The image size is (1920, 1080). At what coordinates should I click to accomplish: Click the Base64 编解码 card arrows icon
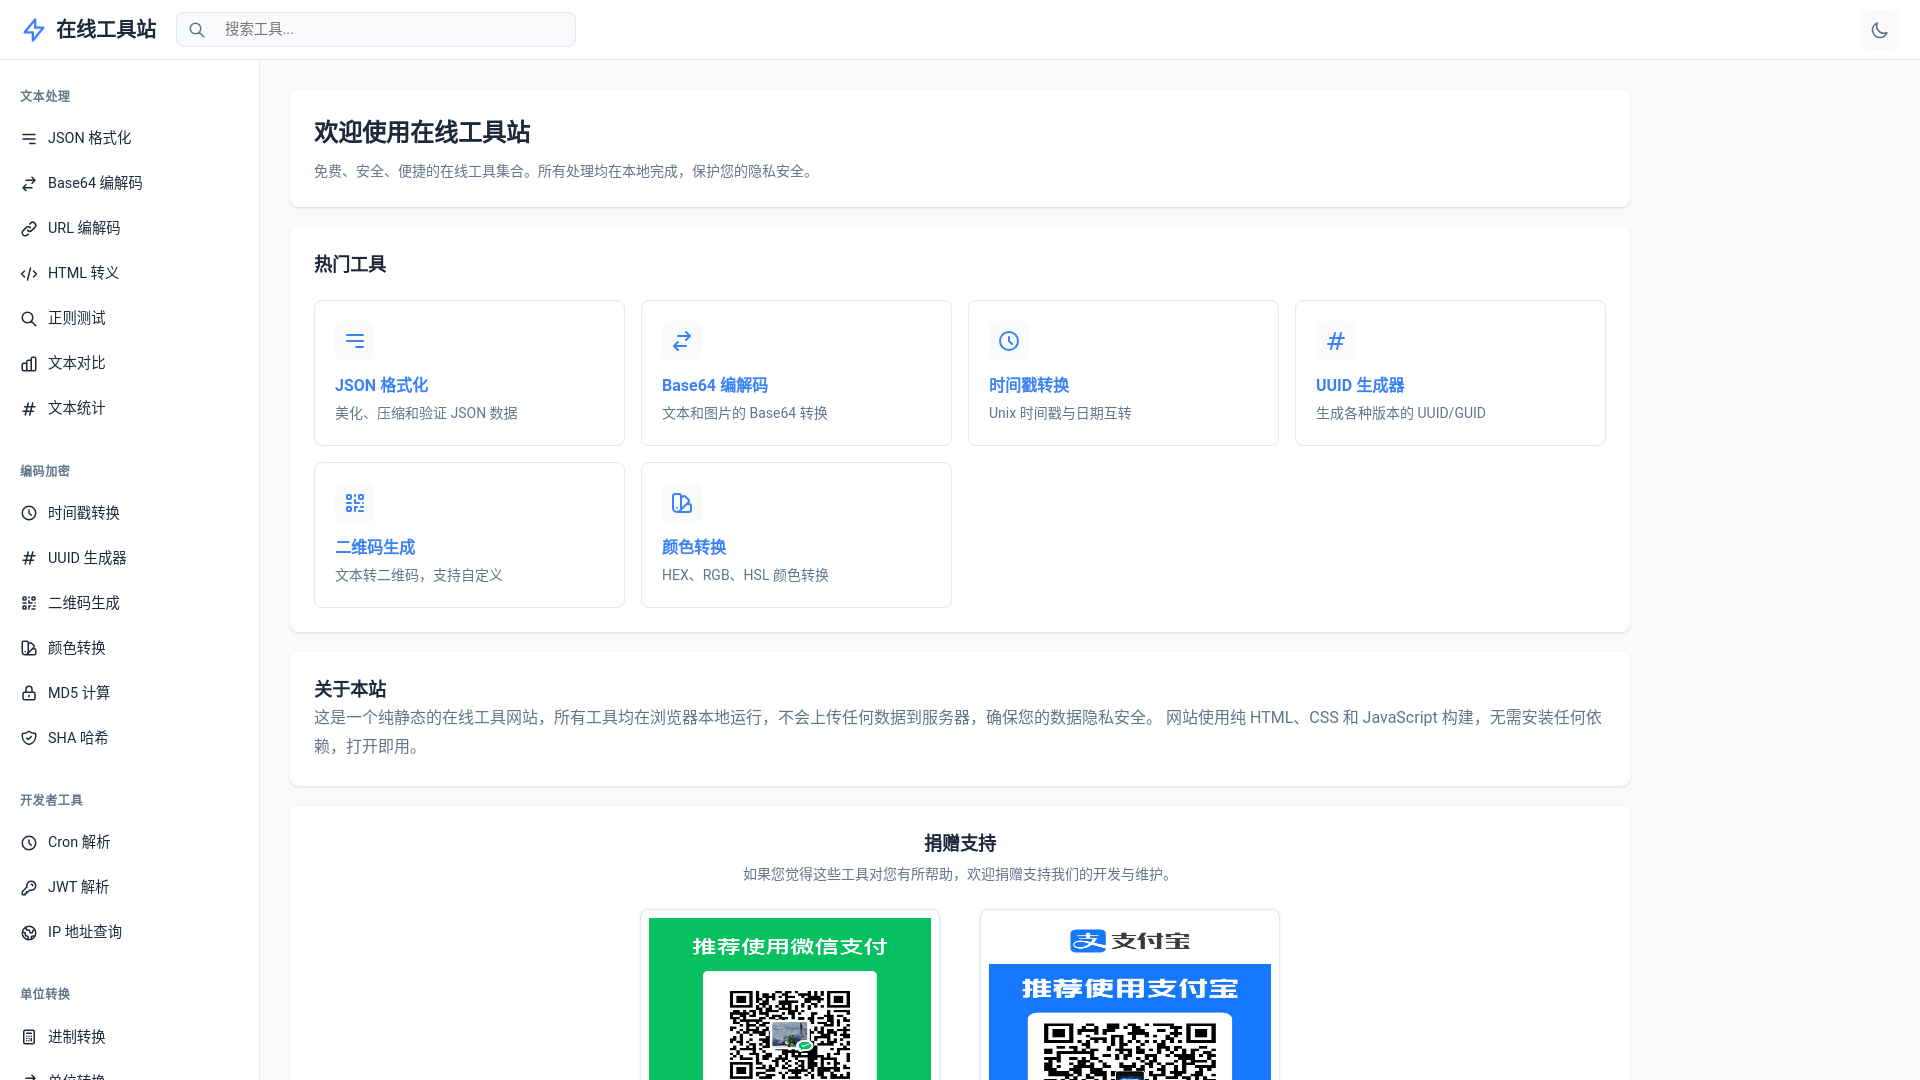pyautogui.click(x=682, y=341)
